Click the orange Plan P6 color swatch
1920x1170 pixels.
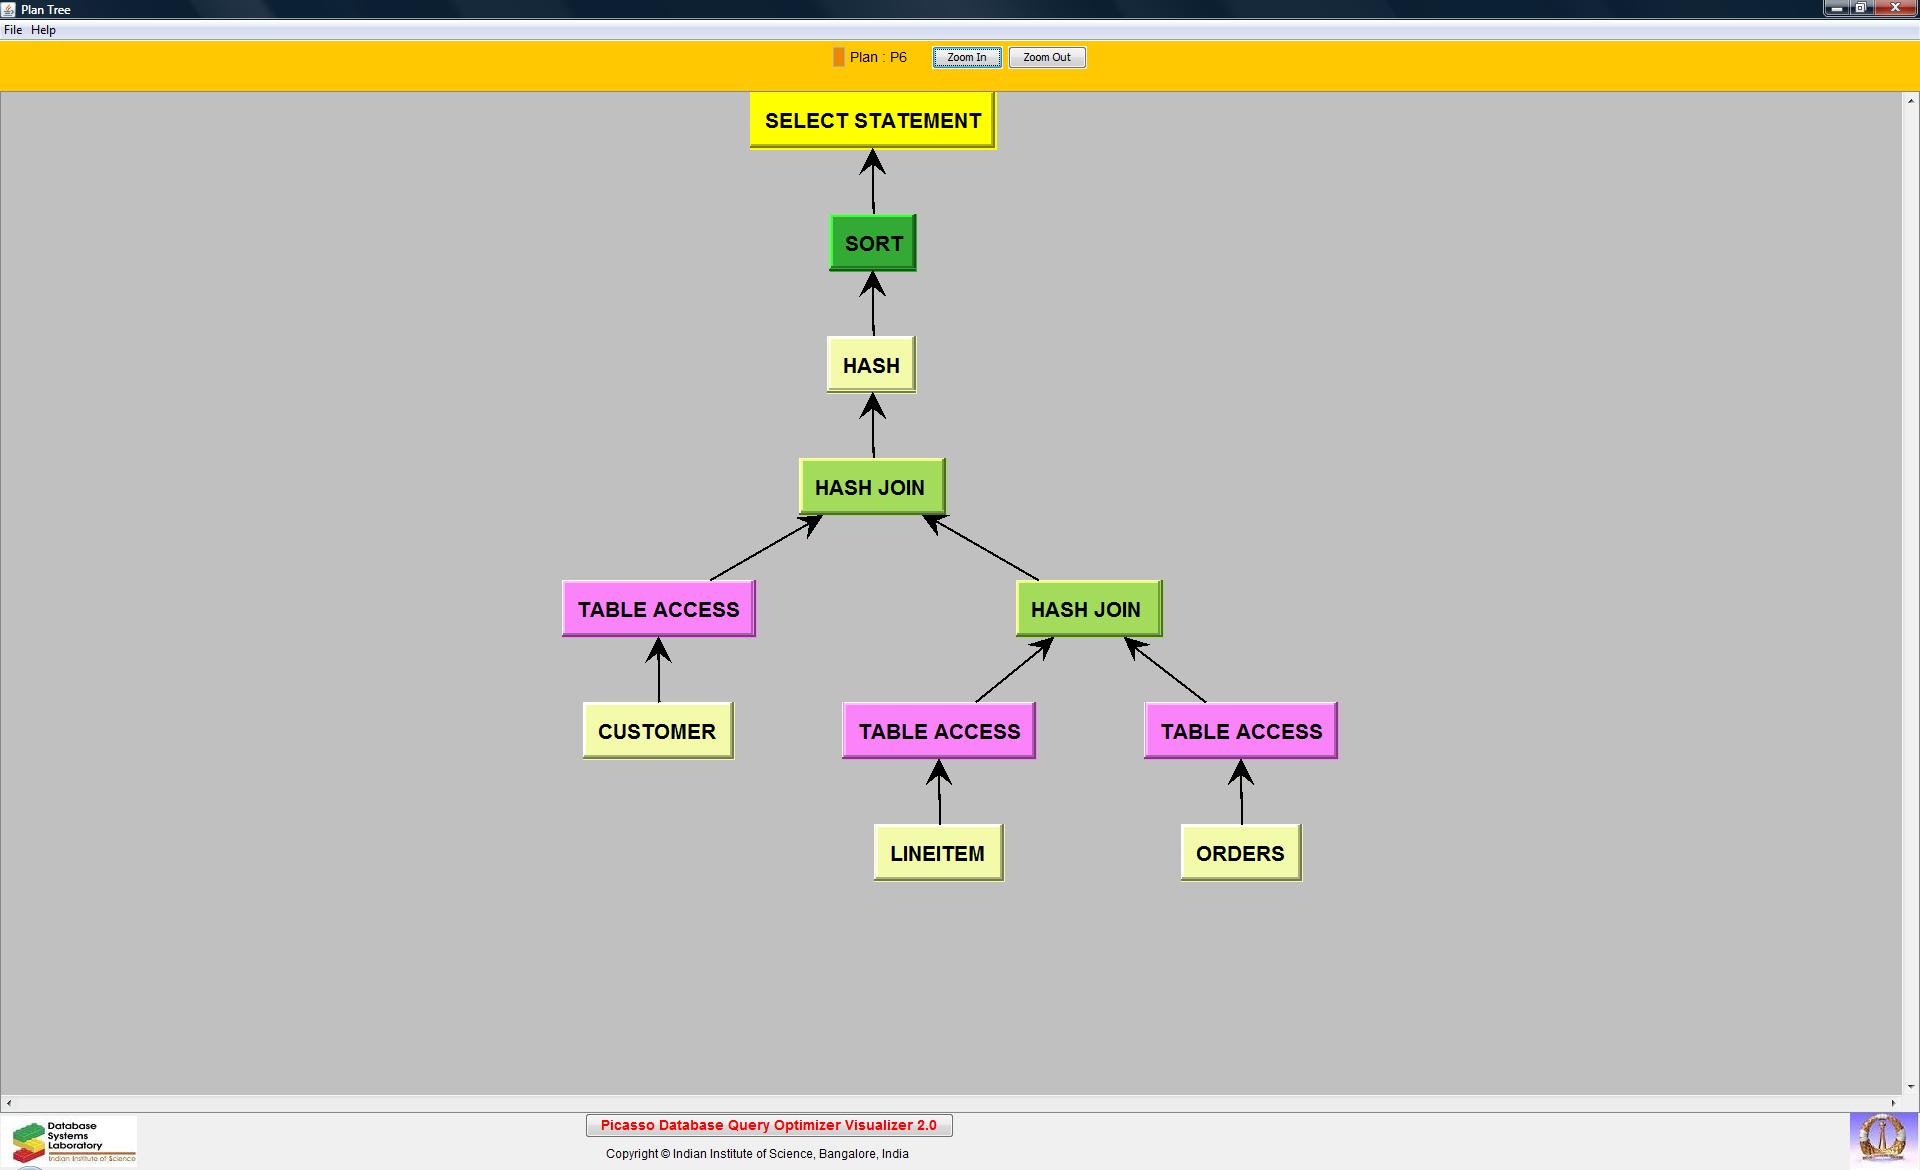tap(838, 57)
